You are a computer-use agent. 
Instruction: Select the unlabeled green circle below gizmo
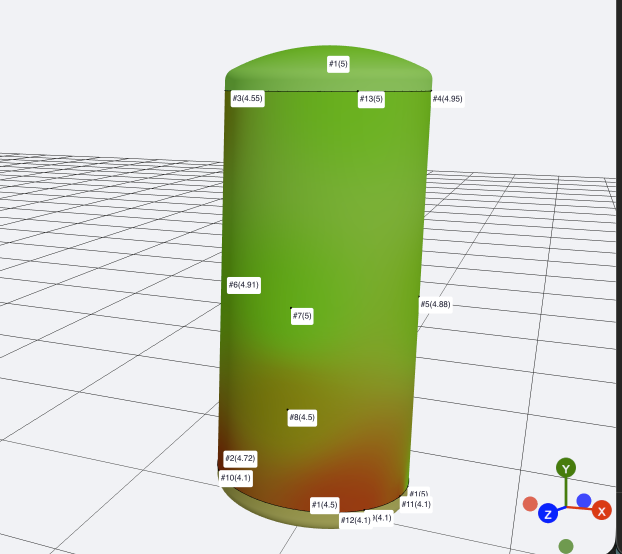pos(566,545)
